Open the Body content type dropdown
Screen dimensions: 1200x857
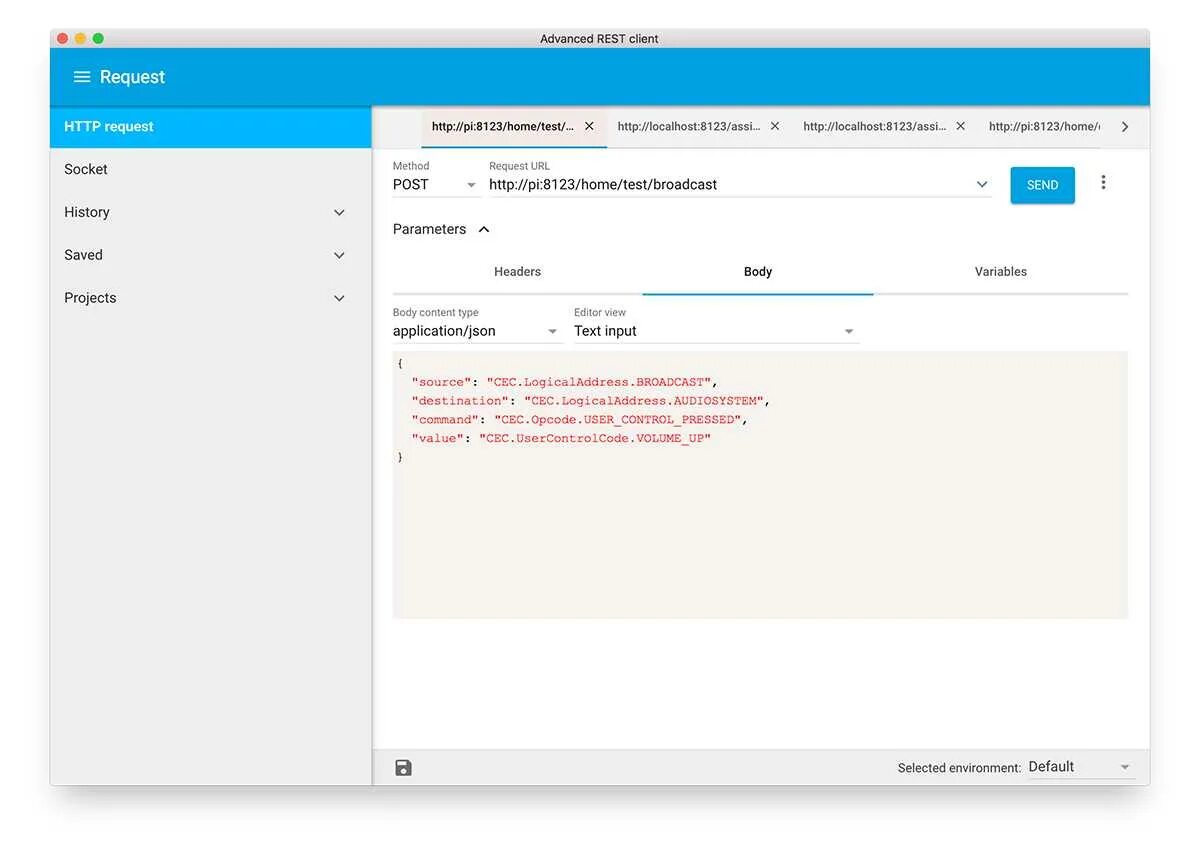pos(476,331)
